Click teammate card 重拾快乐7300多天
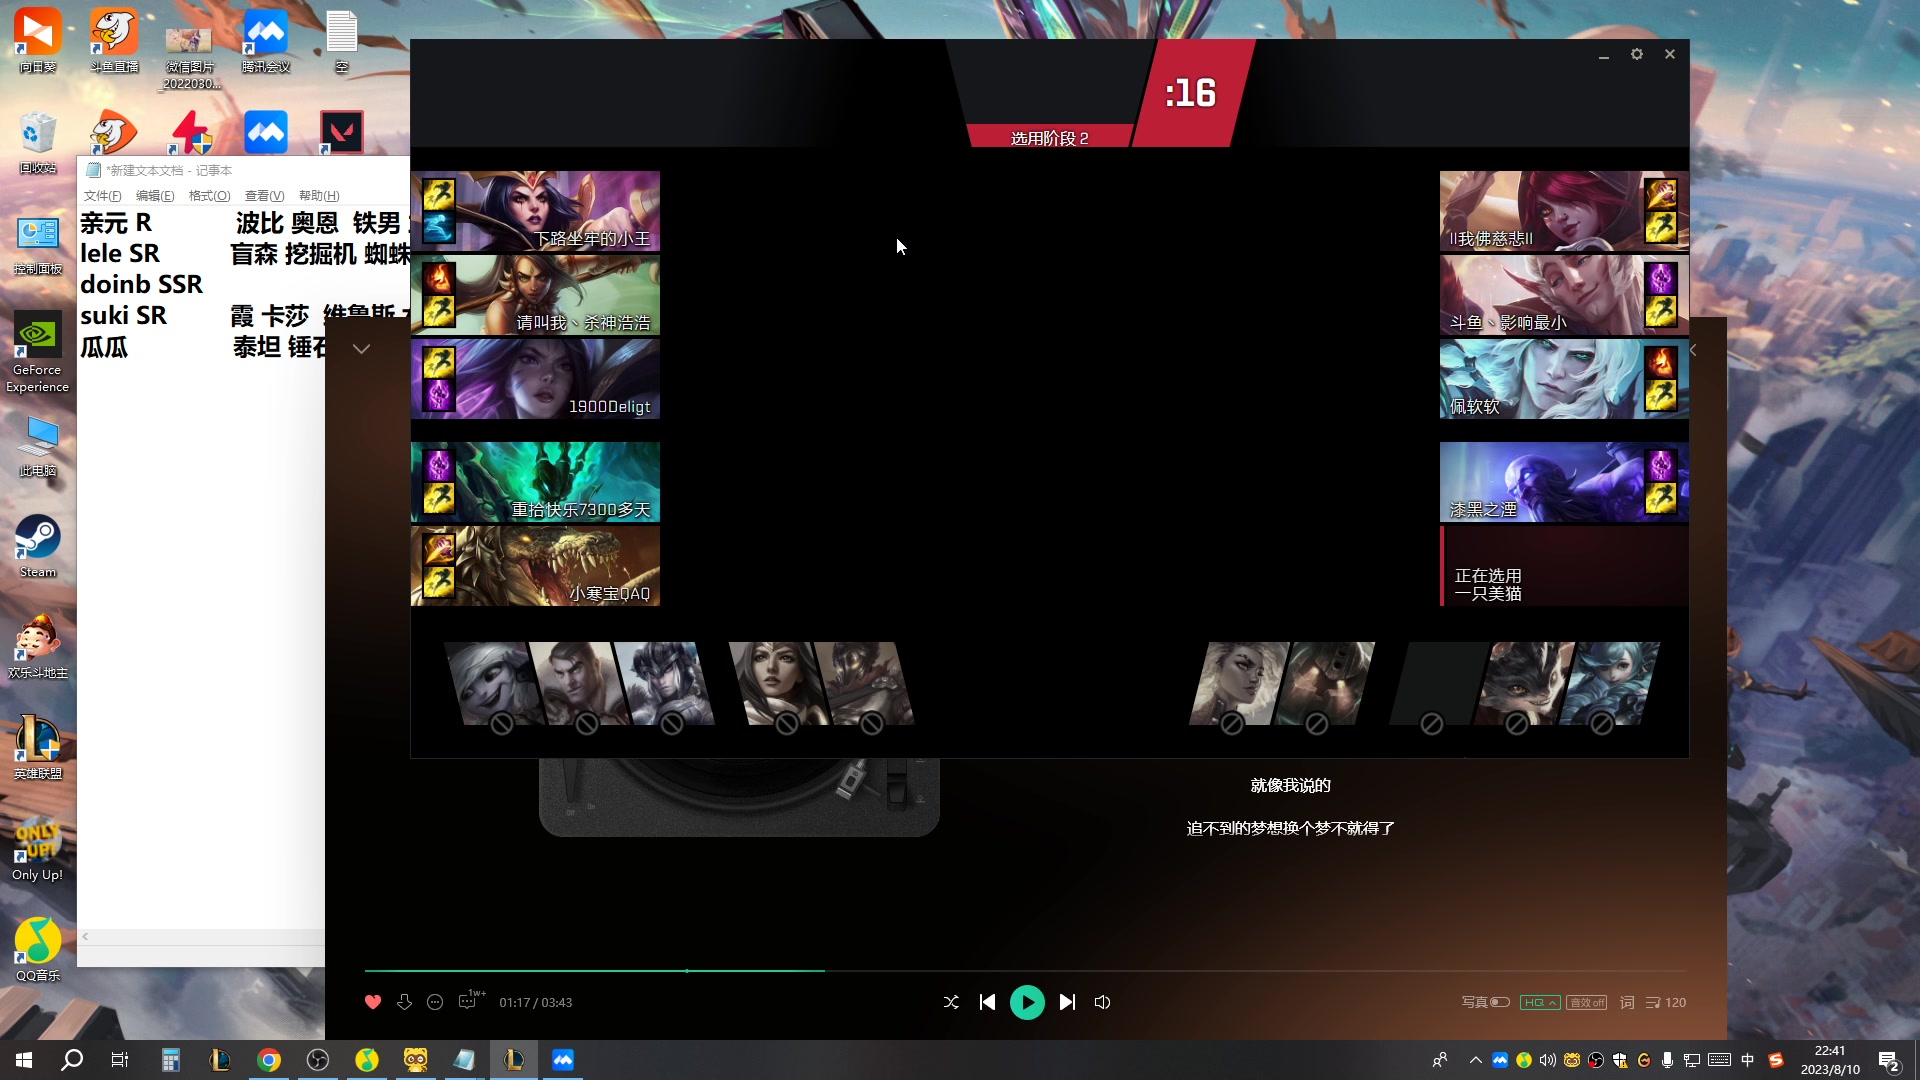This screenshot has width=1920, height=1080. coord(535,482)
